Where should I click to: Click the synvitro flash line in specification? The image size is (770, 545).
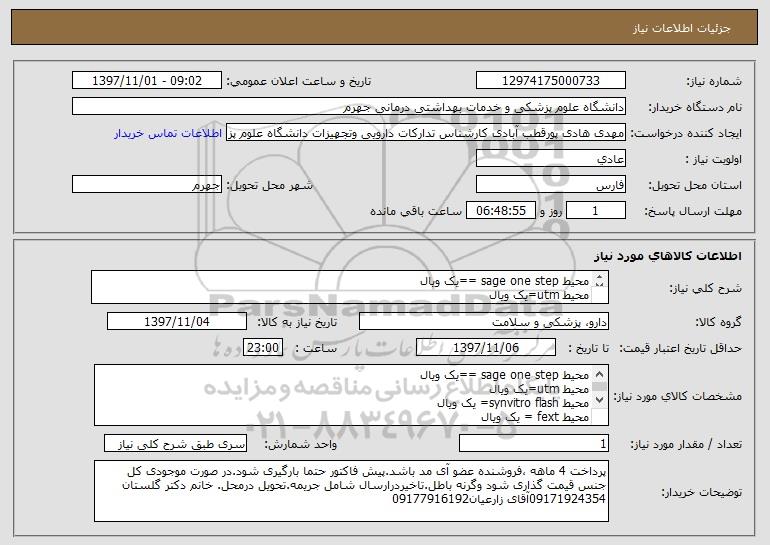[x=513, y=403]
